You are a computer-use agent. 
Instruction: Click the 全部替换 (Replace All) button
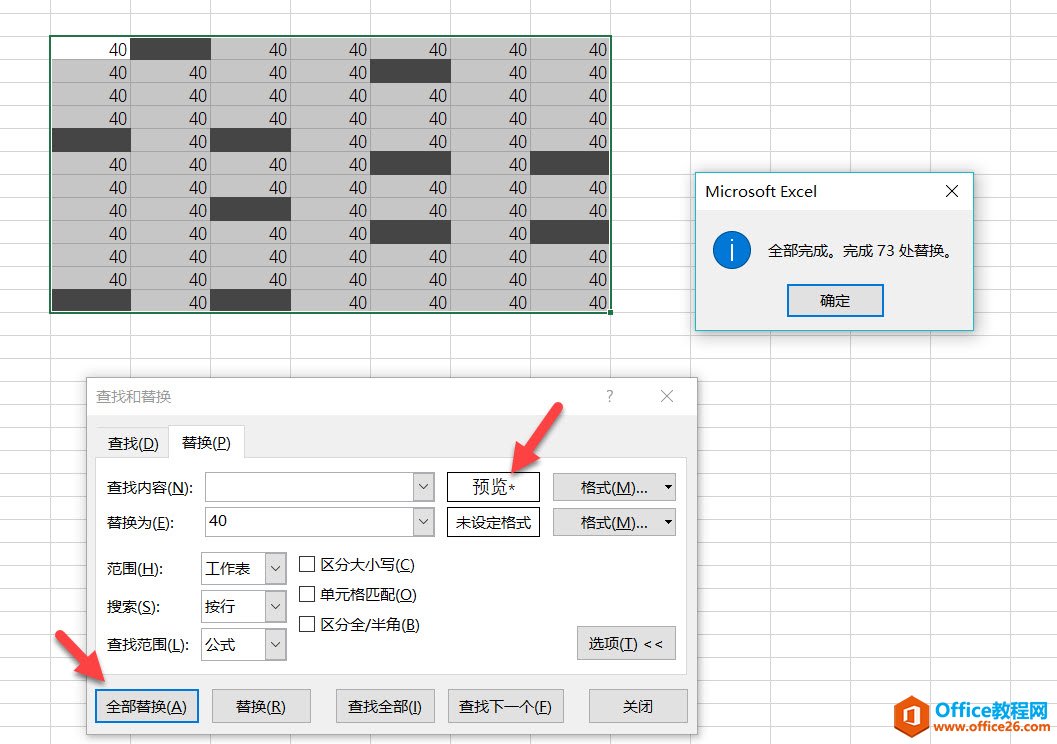(x=147, y=706)
